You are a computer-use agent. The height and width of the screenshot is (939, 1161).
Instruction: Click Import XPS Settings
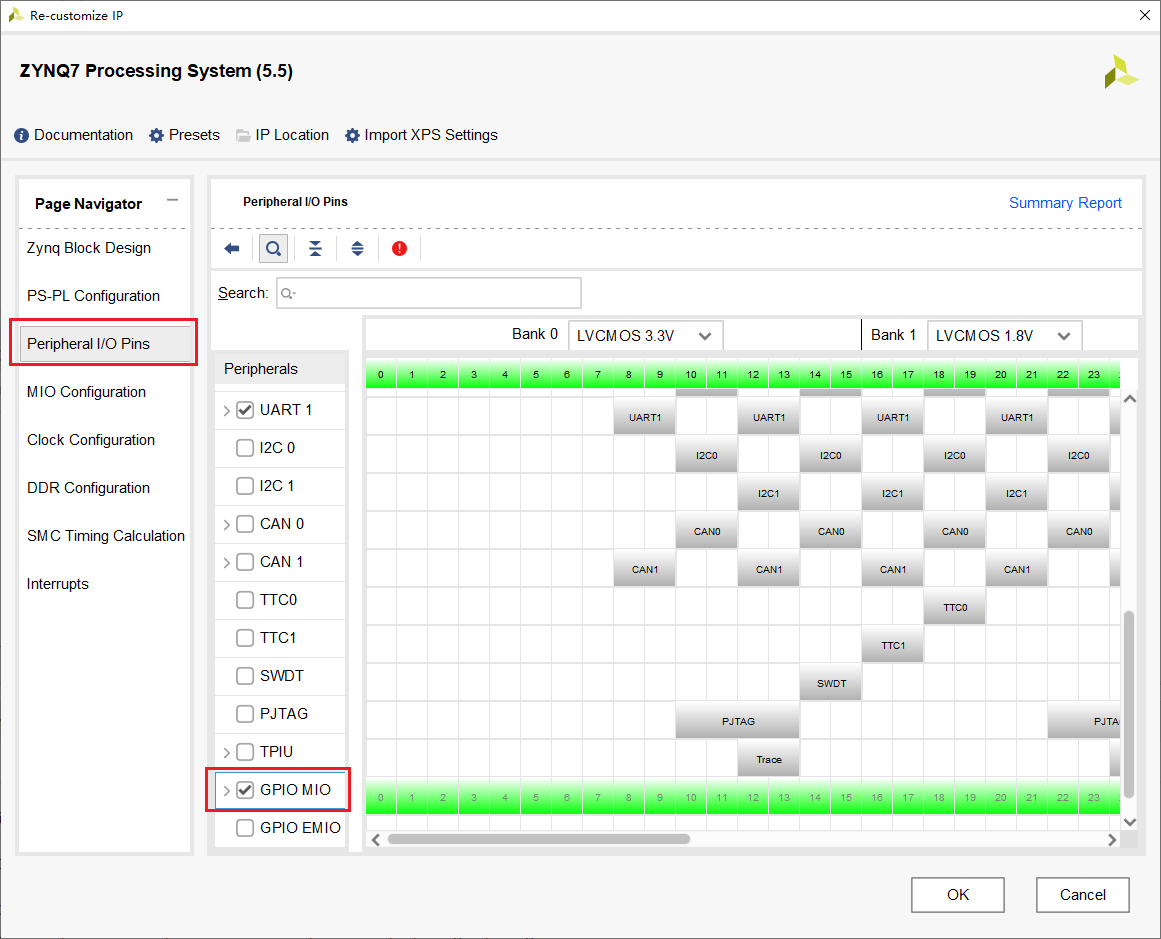coord(421,135)
